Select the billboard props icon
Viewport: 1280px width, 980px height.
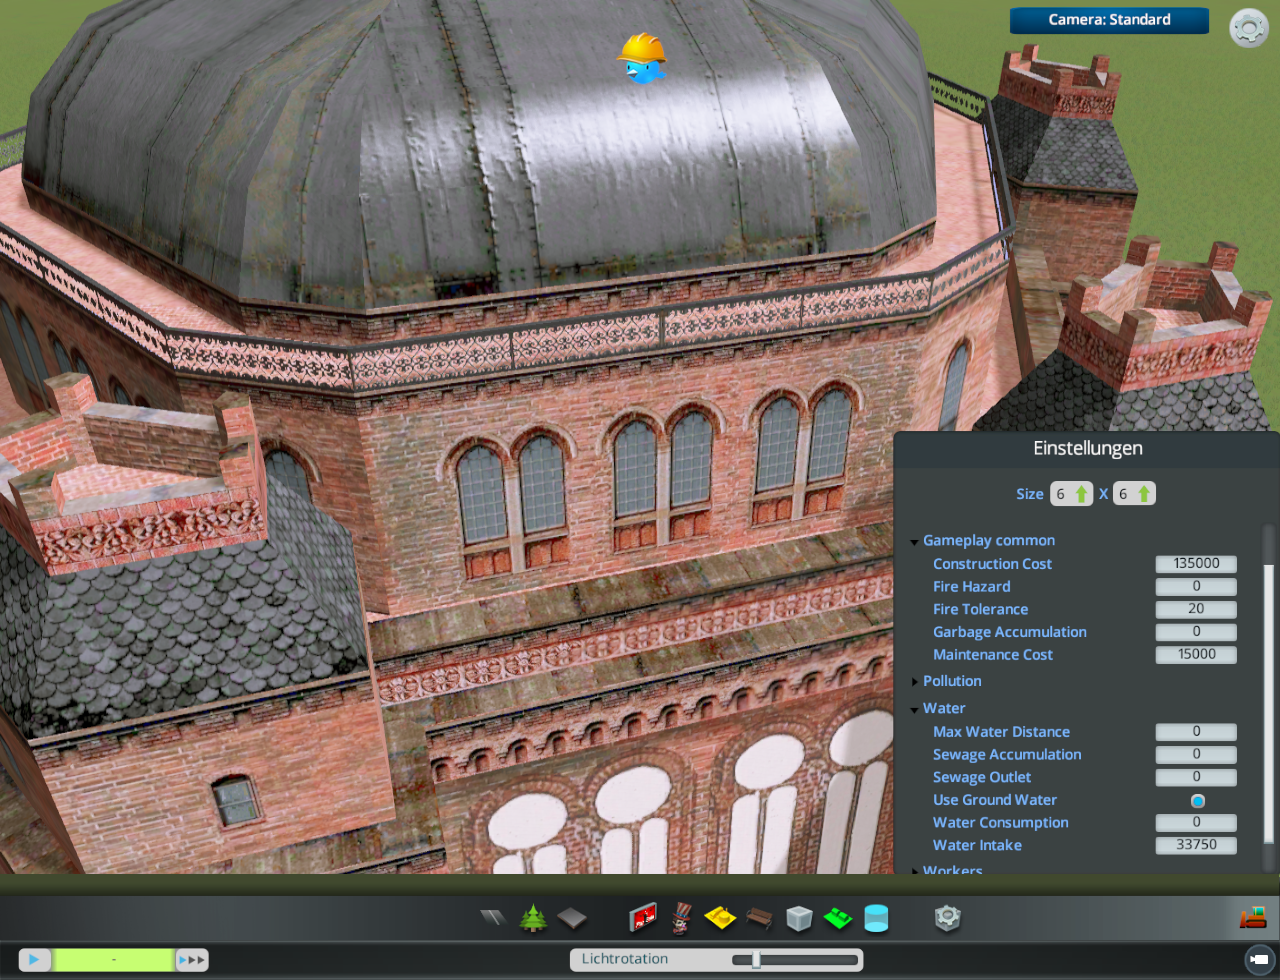pos(643,917)
